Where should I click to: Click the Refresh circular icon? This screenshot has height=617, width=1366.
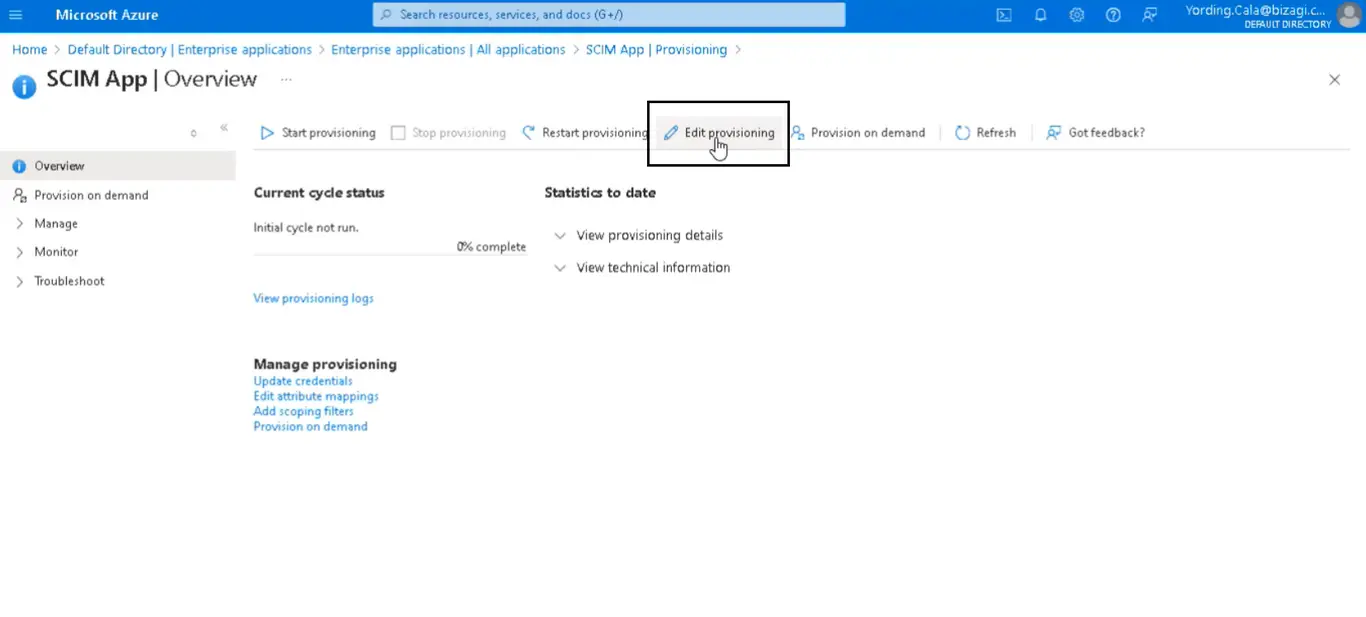pos(962,132)
